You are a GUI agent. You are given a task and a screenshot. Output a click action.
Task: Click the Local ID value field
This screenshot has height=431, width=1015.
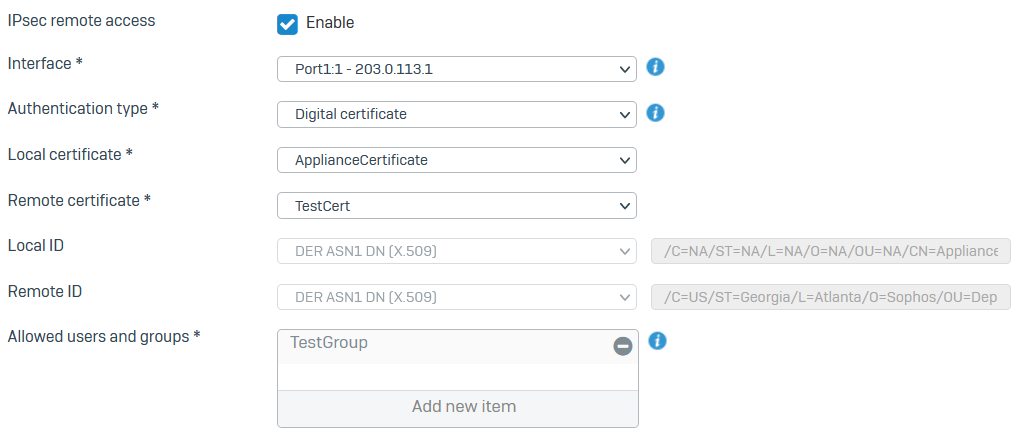[830, 251]
